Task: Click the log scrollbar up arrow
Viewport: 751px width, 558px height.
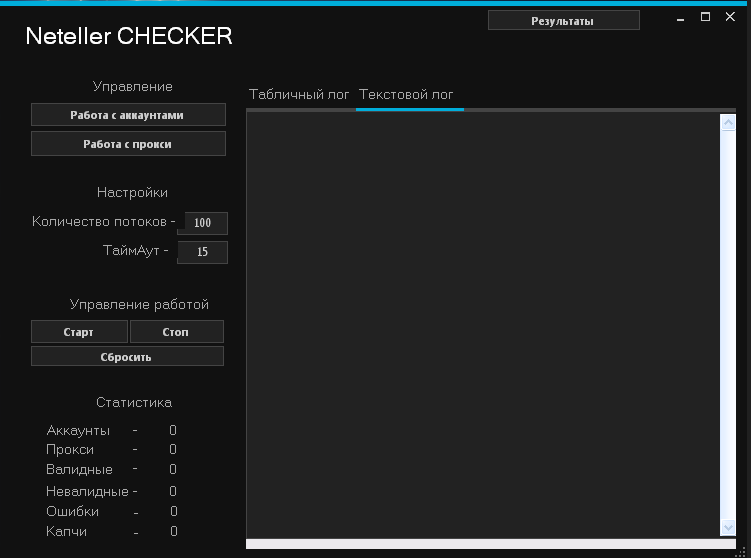Action: 728,123
